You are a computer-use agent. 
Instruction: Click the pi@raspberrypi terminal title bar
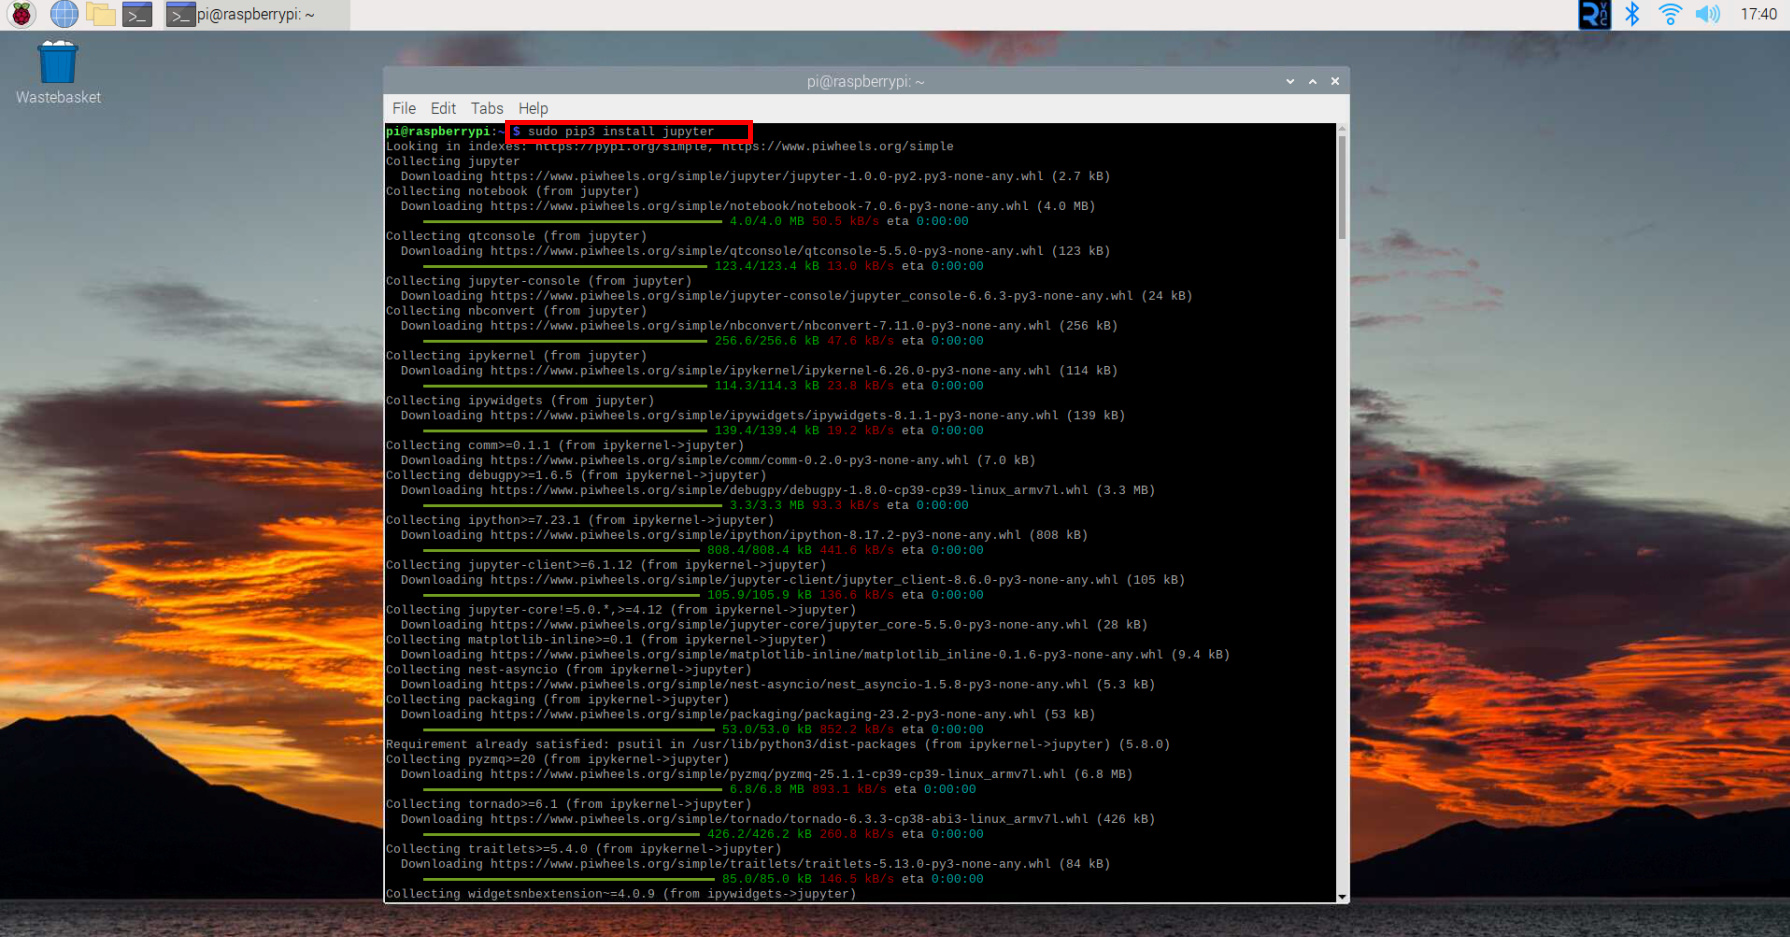pos(866,81)
